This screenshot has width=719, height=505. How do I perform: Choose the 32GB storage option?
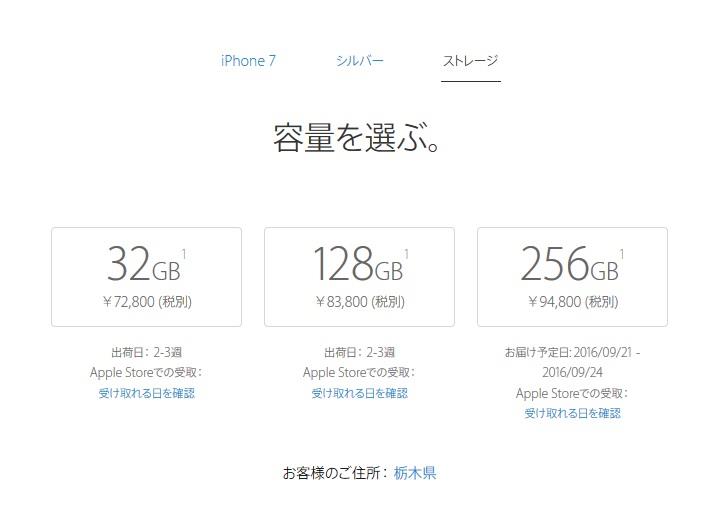click(x=146, y=277)
